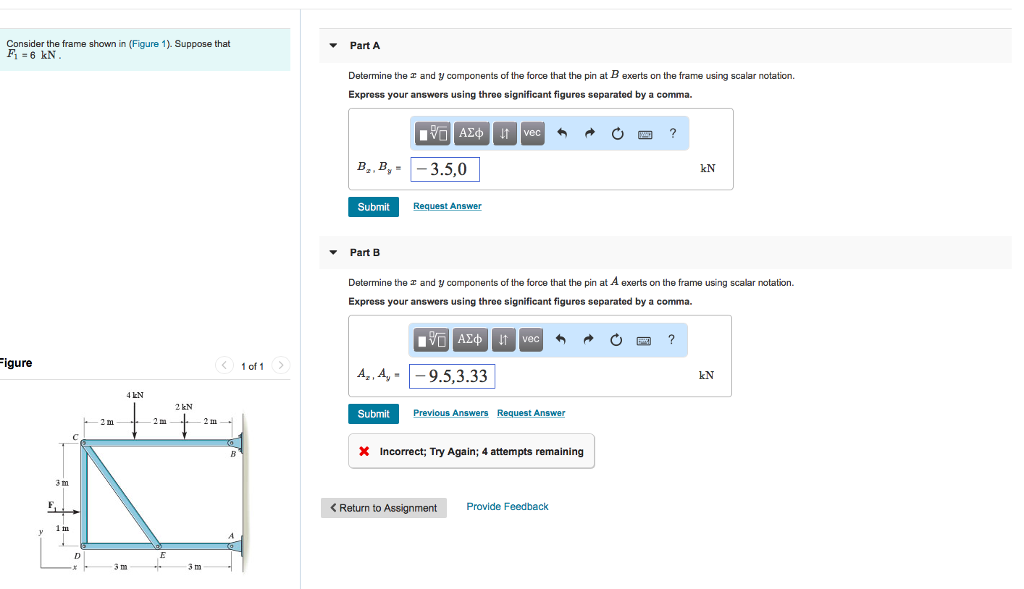Collapse the Part B section
The image size is (1024, 589).
(332, 252)
